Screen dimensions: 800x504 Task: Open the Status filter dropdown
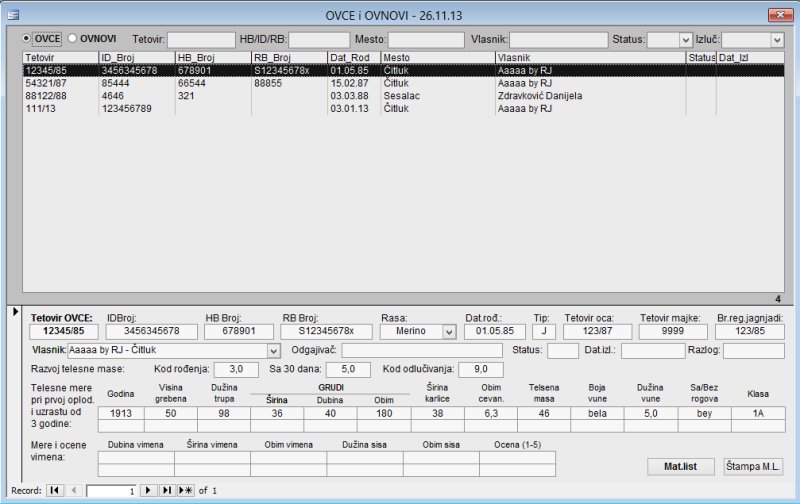coord(685,40)
